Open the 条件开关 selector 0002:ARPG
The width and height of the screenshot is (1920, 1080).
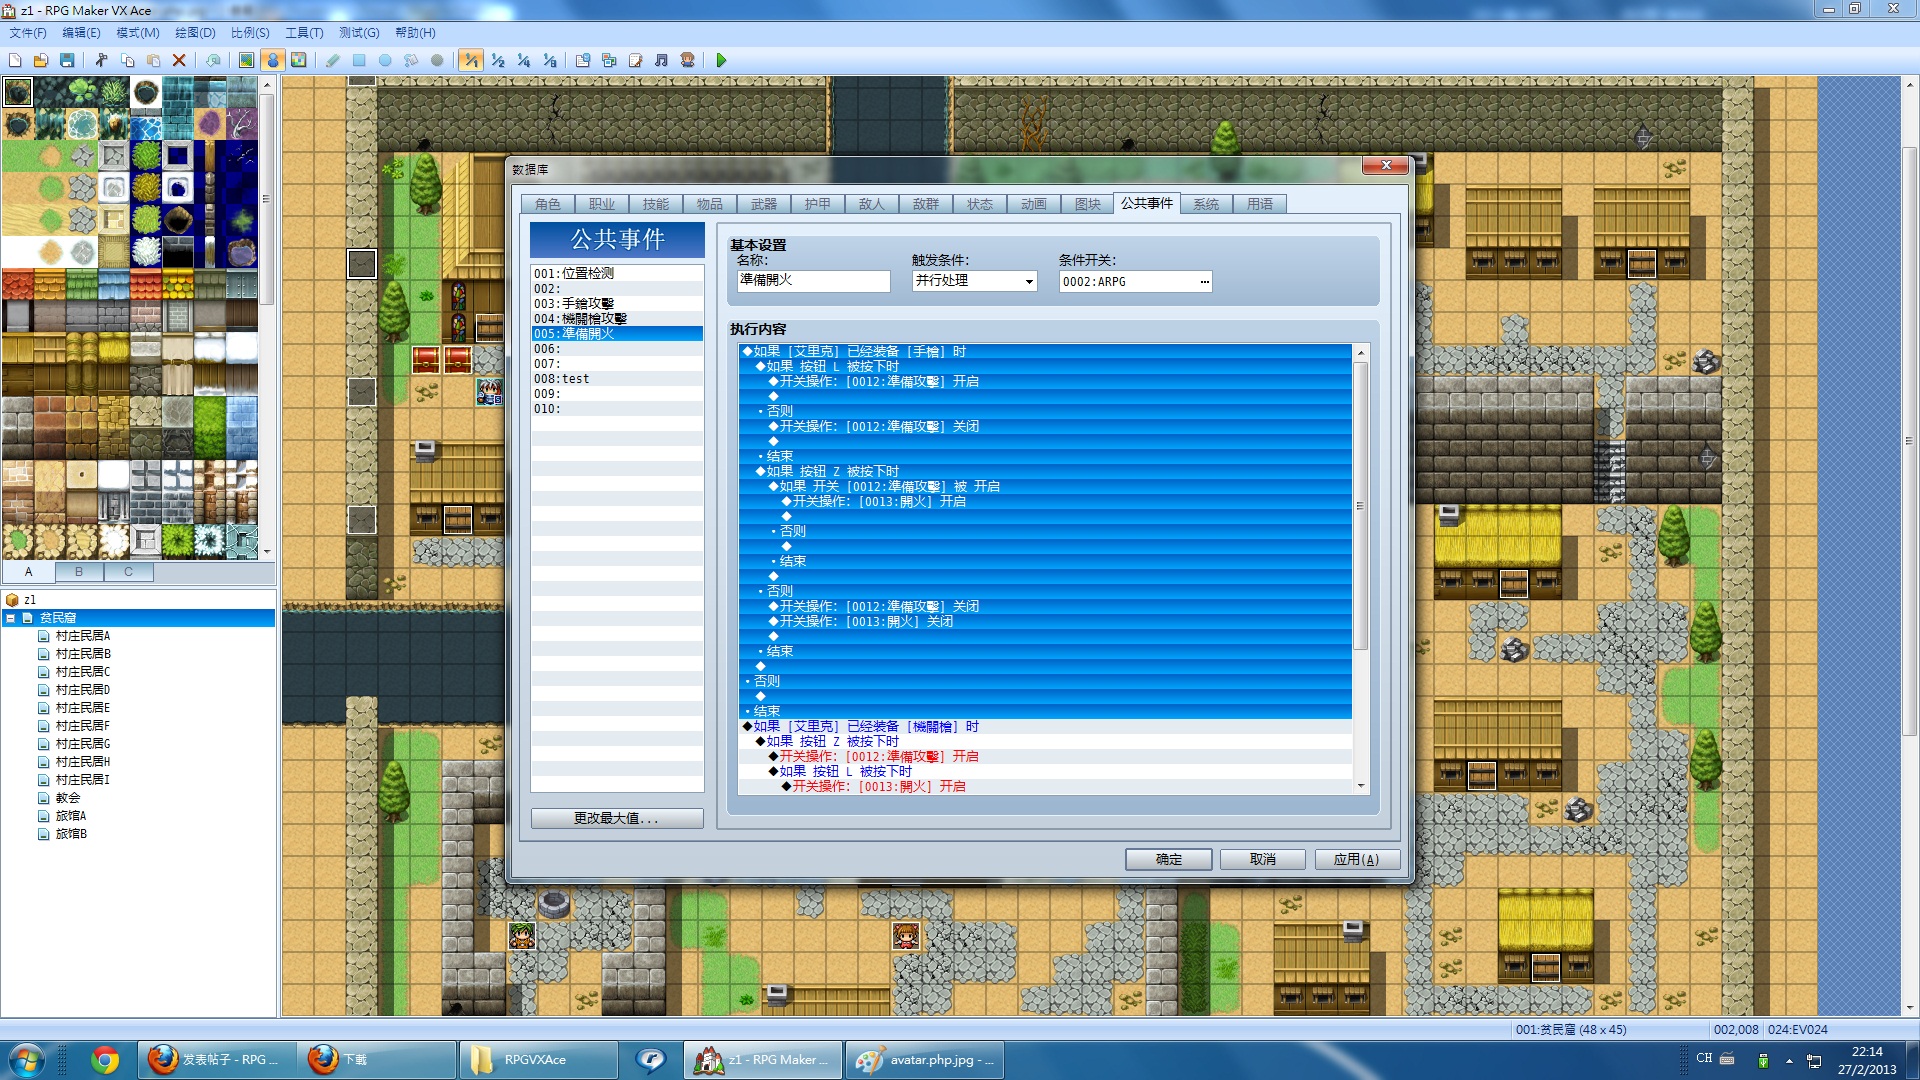tap(1135, 281)
